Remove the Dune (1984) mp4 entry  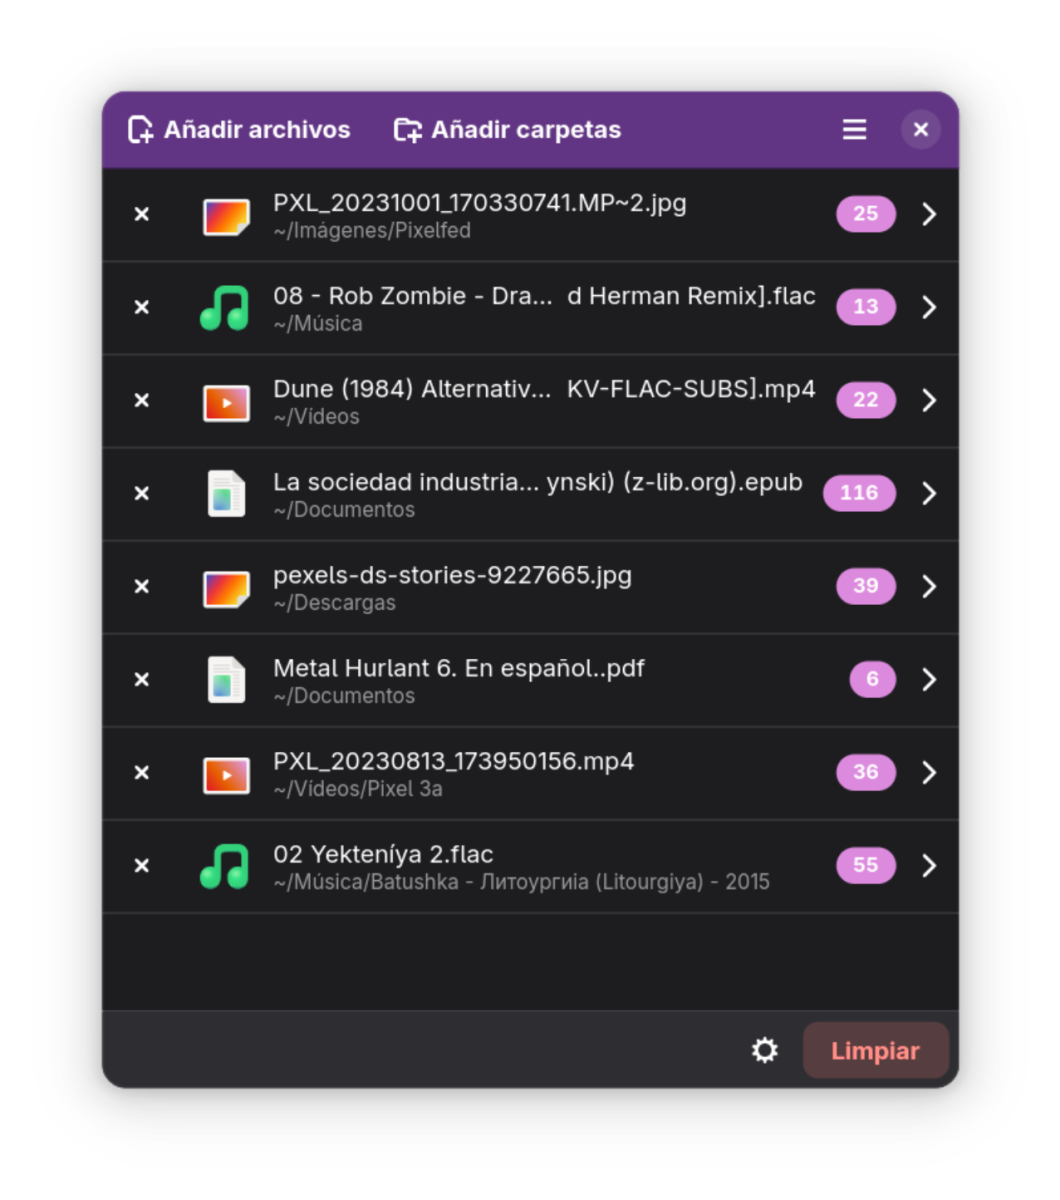[x=142, y=400]
